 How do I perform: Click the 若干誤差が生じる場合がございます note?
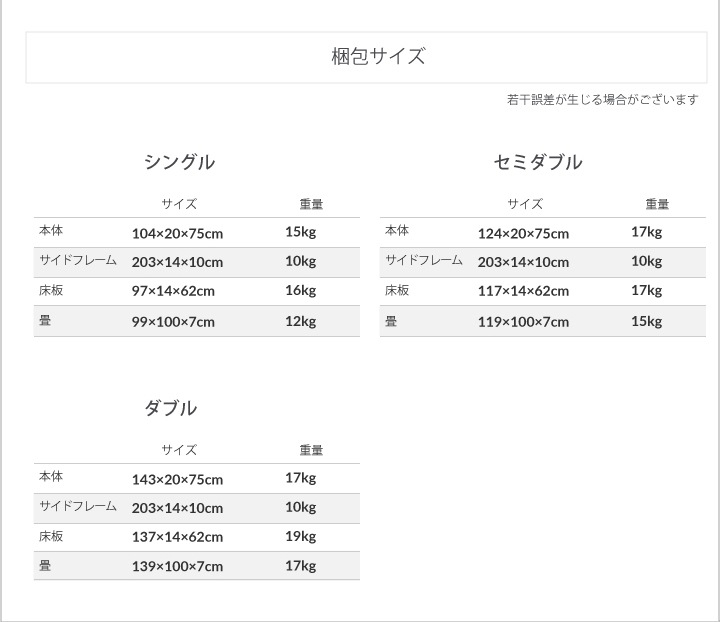[602, 100]
